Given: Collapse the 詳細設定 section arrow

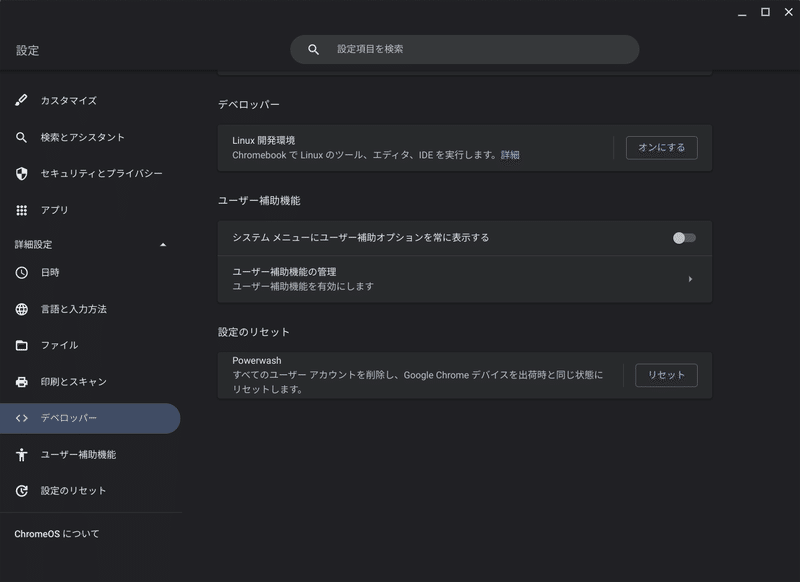Looking at the screenshot, I should click(x=163, y=245).
